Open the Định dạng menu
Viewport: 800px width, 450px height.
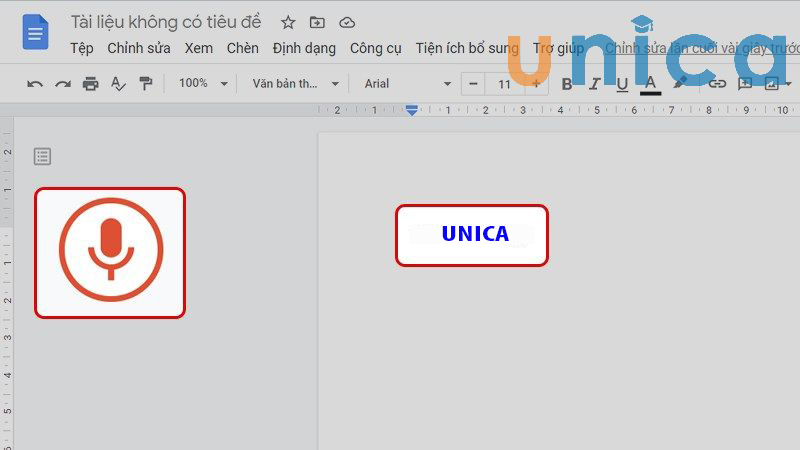click(x=304, y=48)
